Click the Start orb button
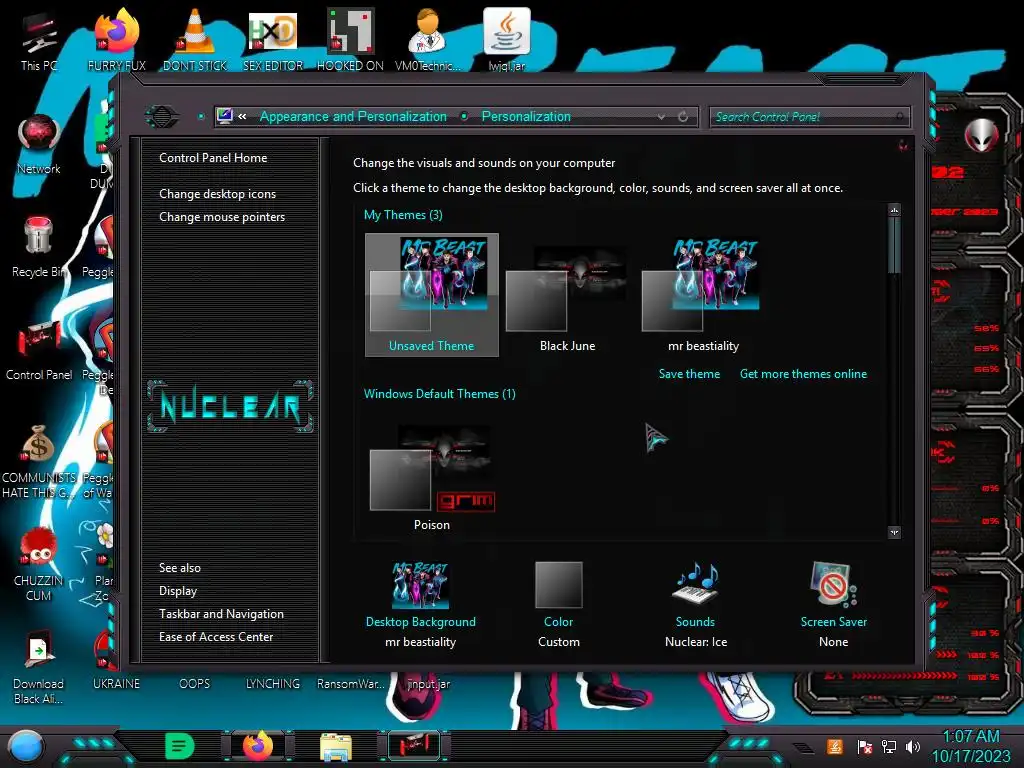1024x768 pixels. 26,746
